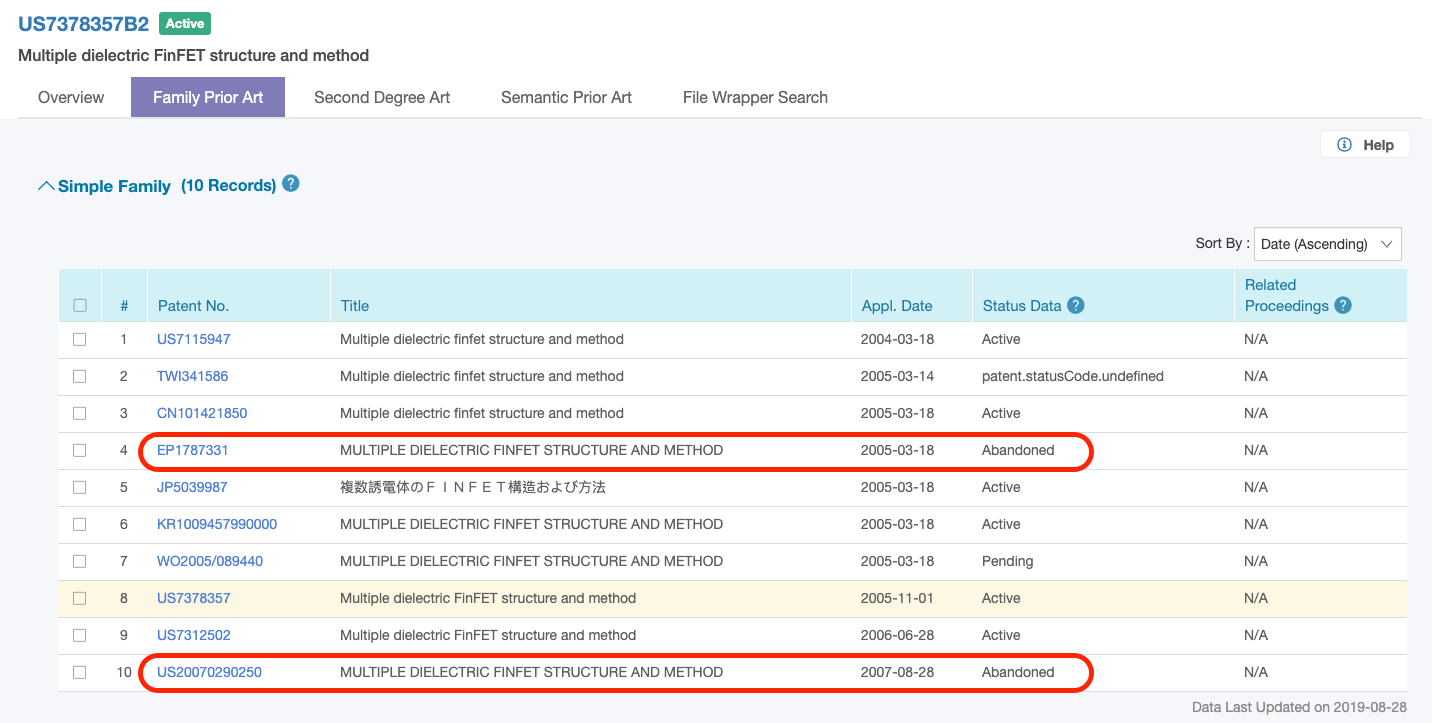Image resolution: width=1432 pixels, height=723 pixels.
Task: Click the green Active status badge
Action: (x=185, y=24)
